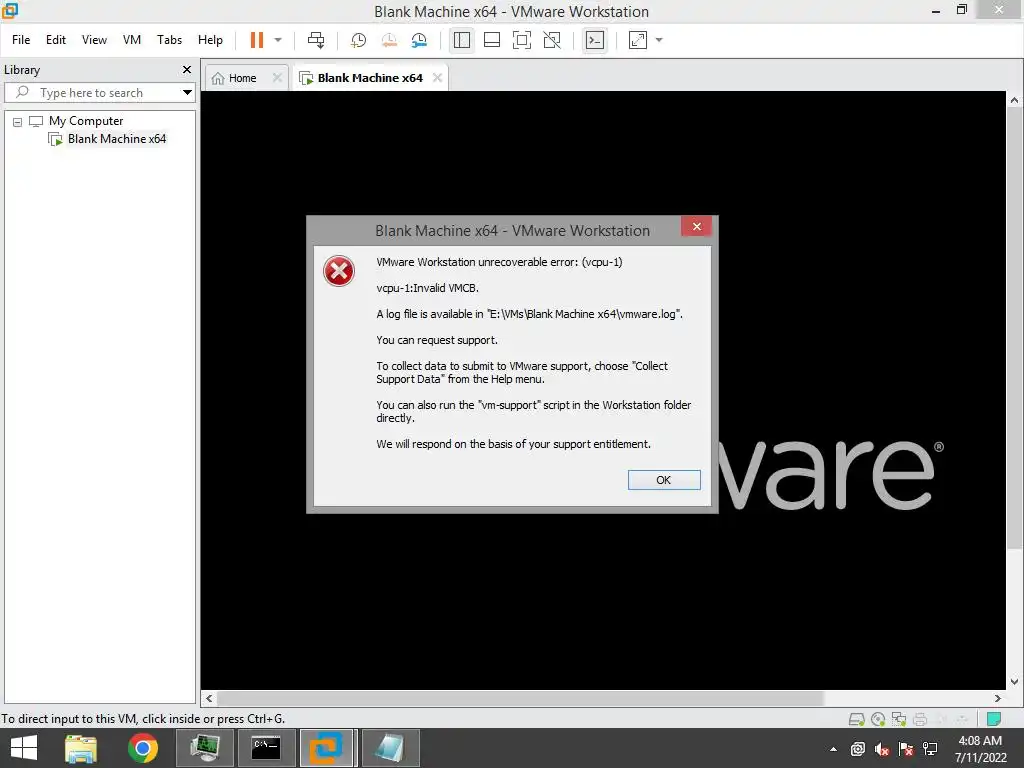Viewport: 1024px width, 768px height.
Task: Click the muted volume tray icon
Action: click(882, 749)
